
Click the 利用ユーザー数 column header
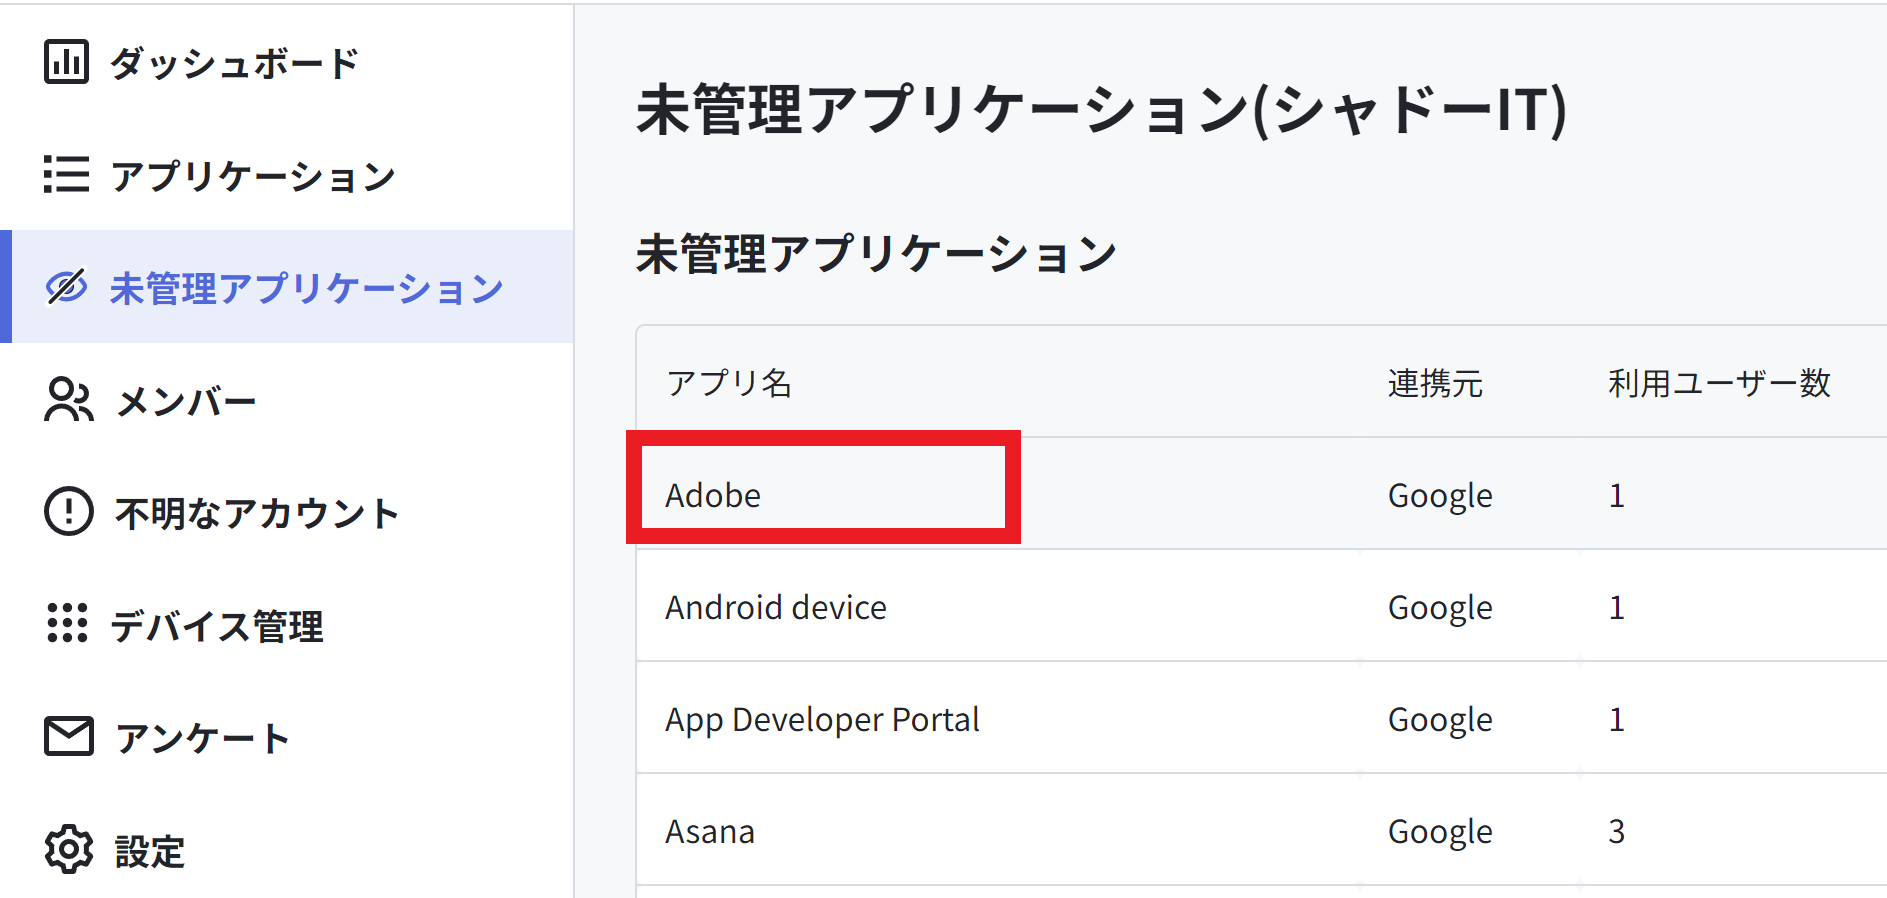(x=1719, y=382)
